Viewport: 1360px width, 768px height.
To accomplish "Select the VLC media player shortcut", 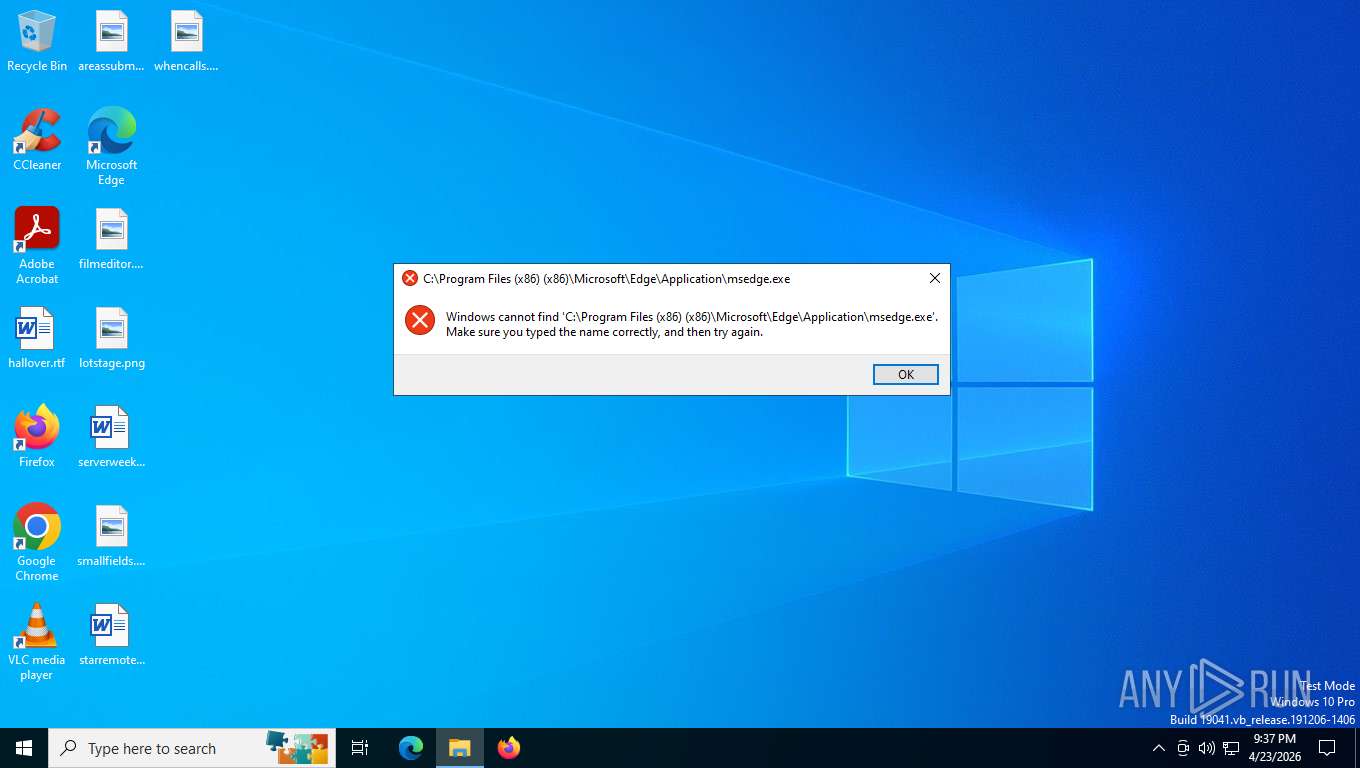I will (x=37, y=642).
